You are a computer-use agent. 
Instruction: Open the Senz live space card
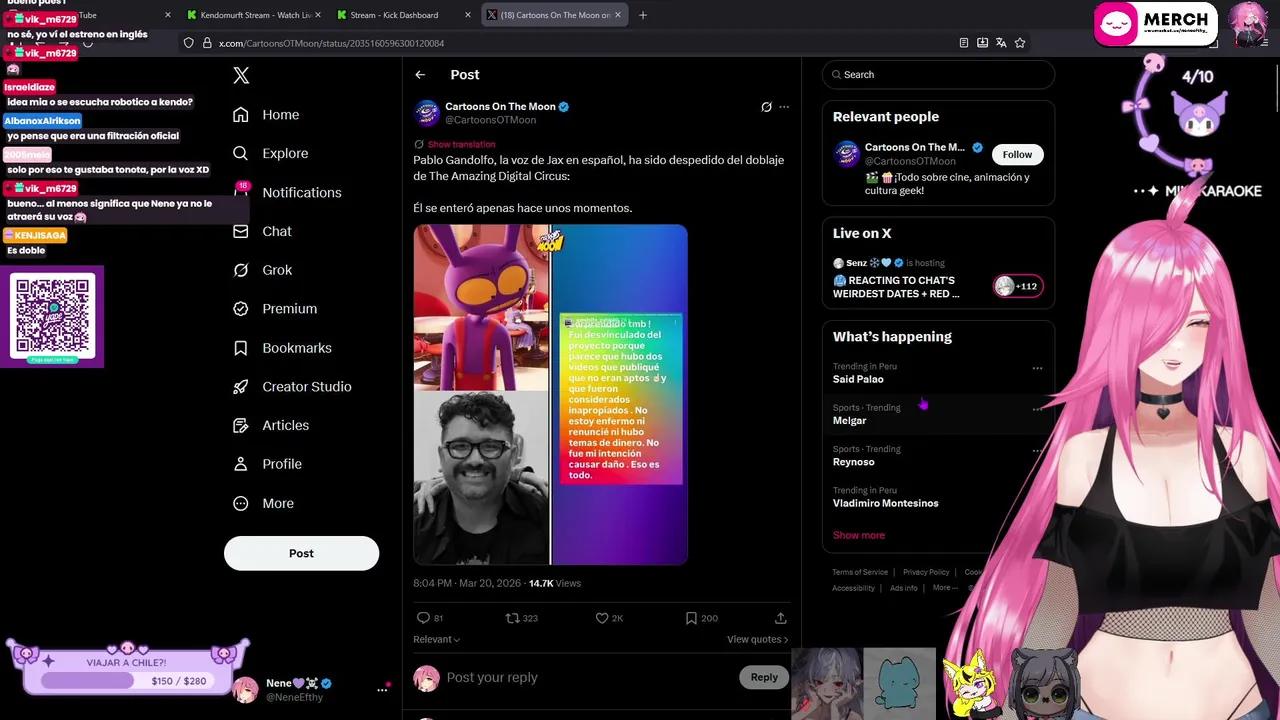[x=938, y=280]
